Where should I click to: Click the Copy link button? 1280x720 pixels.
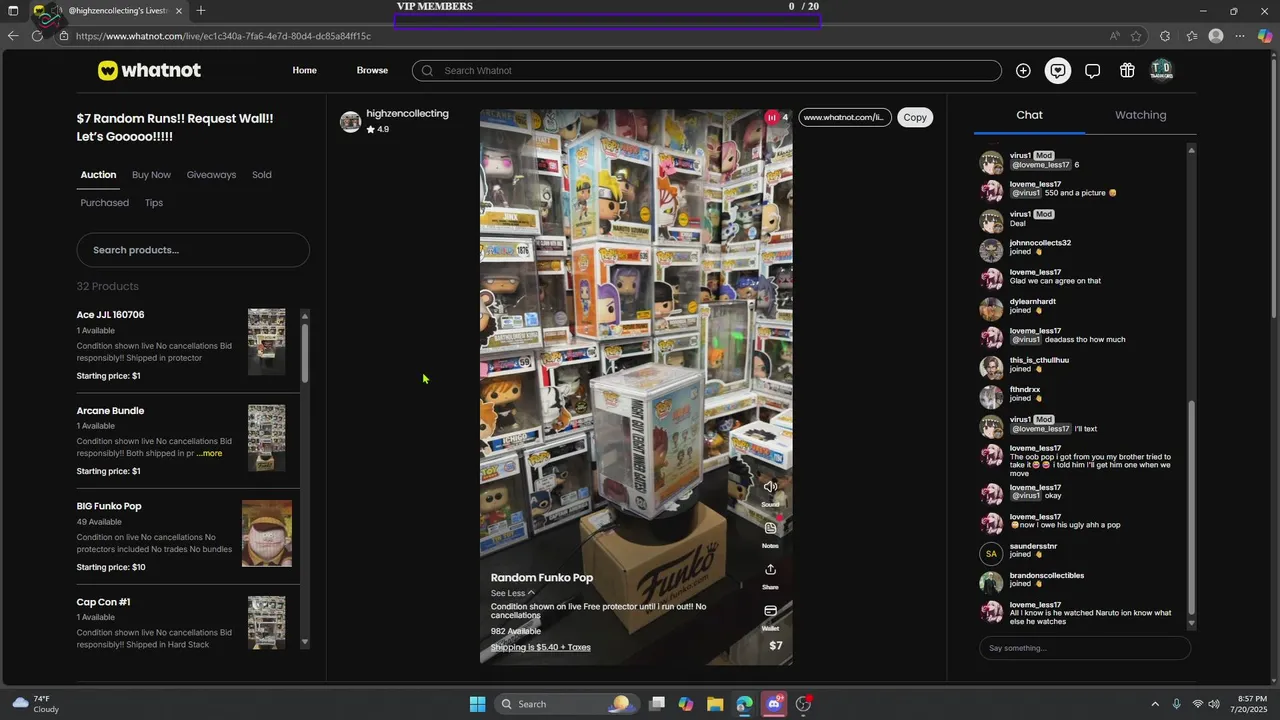pos(915,117)
